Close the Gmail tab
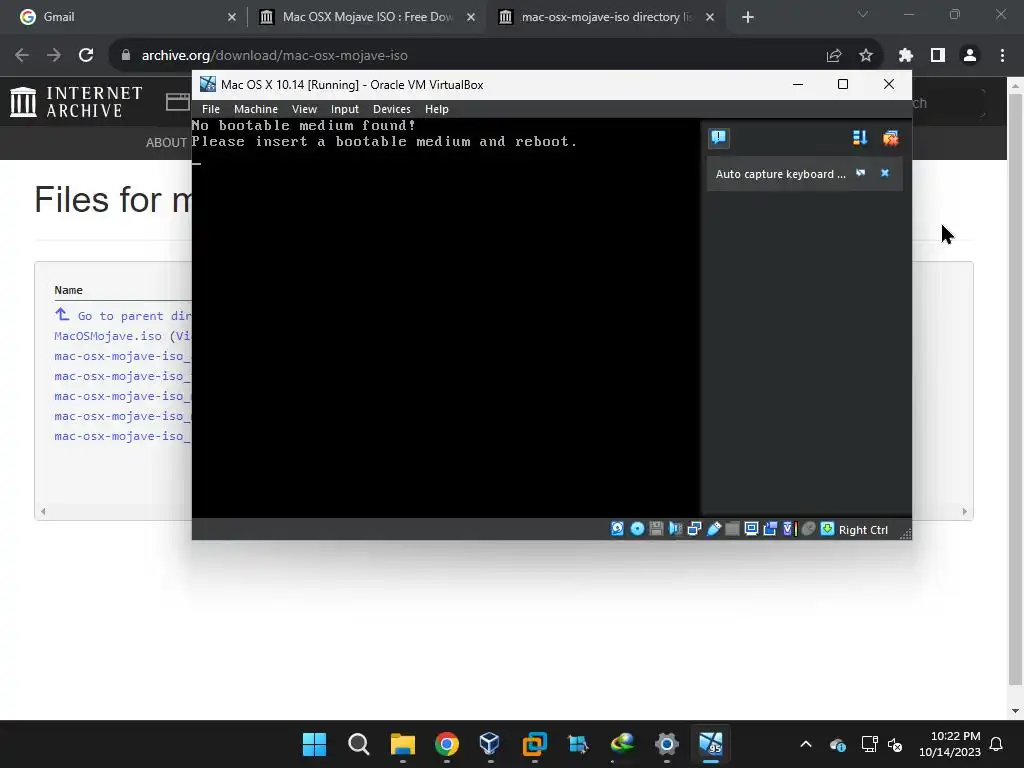The image size is (1024, 768). point(232,17)
